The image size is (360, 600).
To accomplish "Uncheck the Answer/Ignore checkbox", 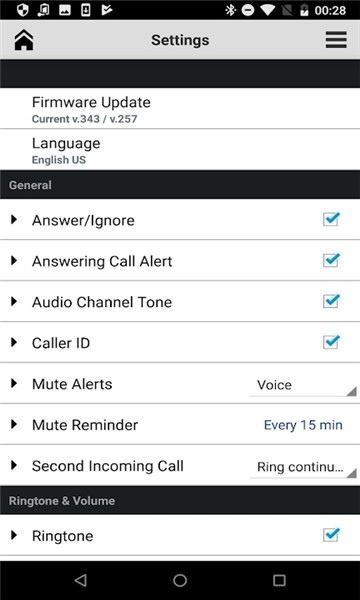I will coord(331,219).
